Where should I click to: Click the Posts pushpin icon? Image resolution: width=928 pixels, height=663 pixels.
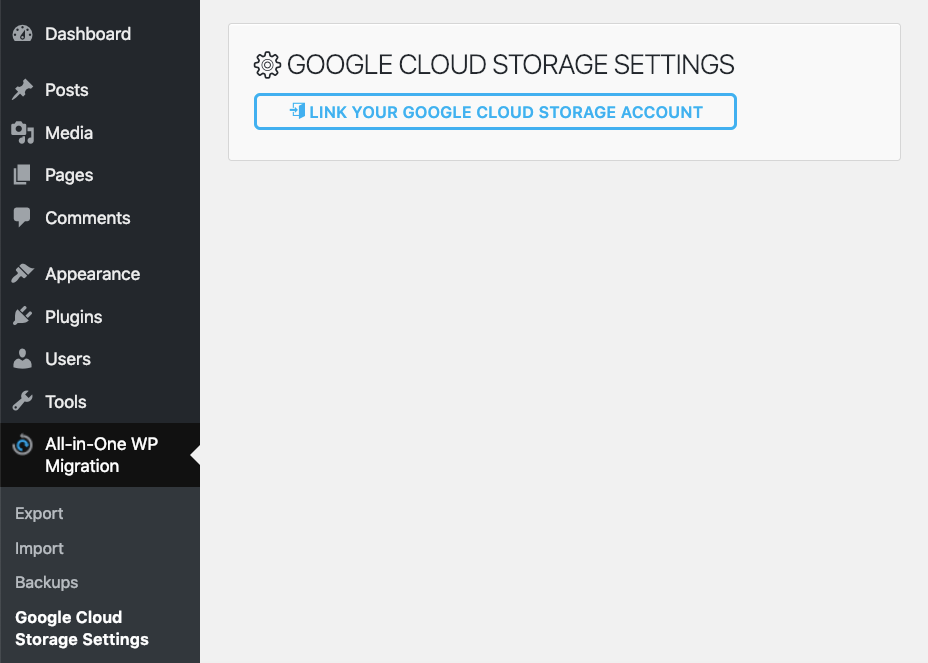coord(22,90)
